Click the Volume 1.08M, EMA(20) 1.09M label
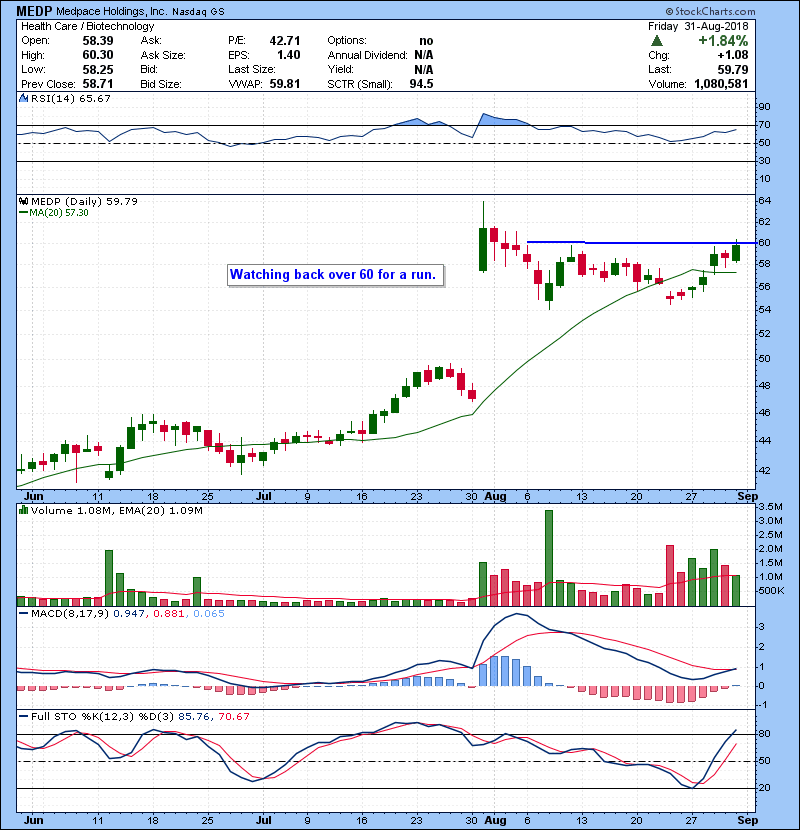800x830 pixels. [116, 510]
